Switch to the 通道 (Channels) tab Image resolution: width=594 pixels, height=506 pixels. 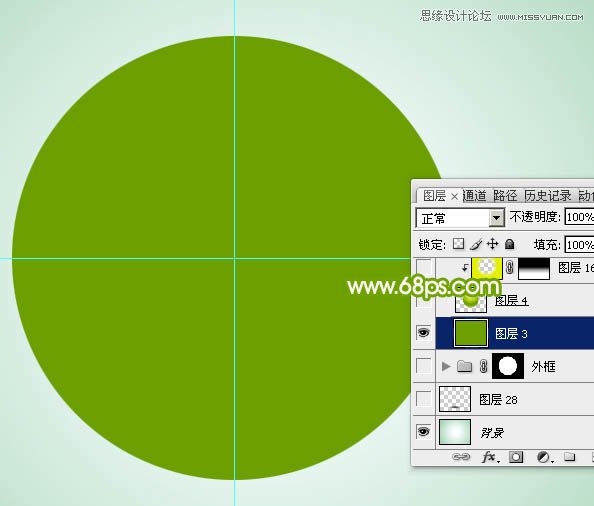coord(474,196)
